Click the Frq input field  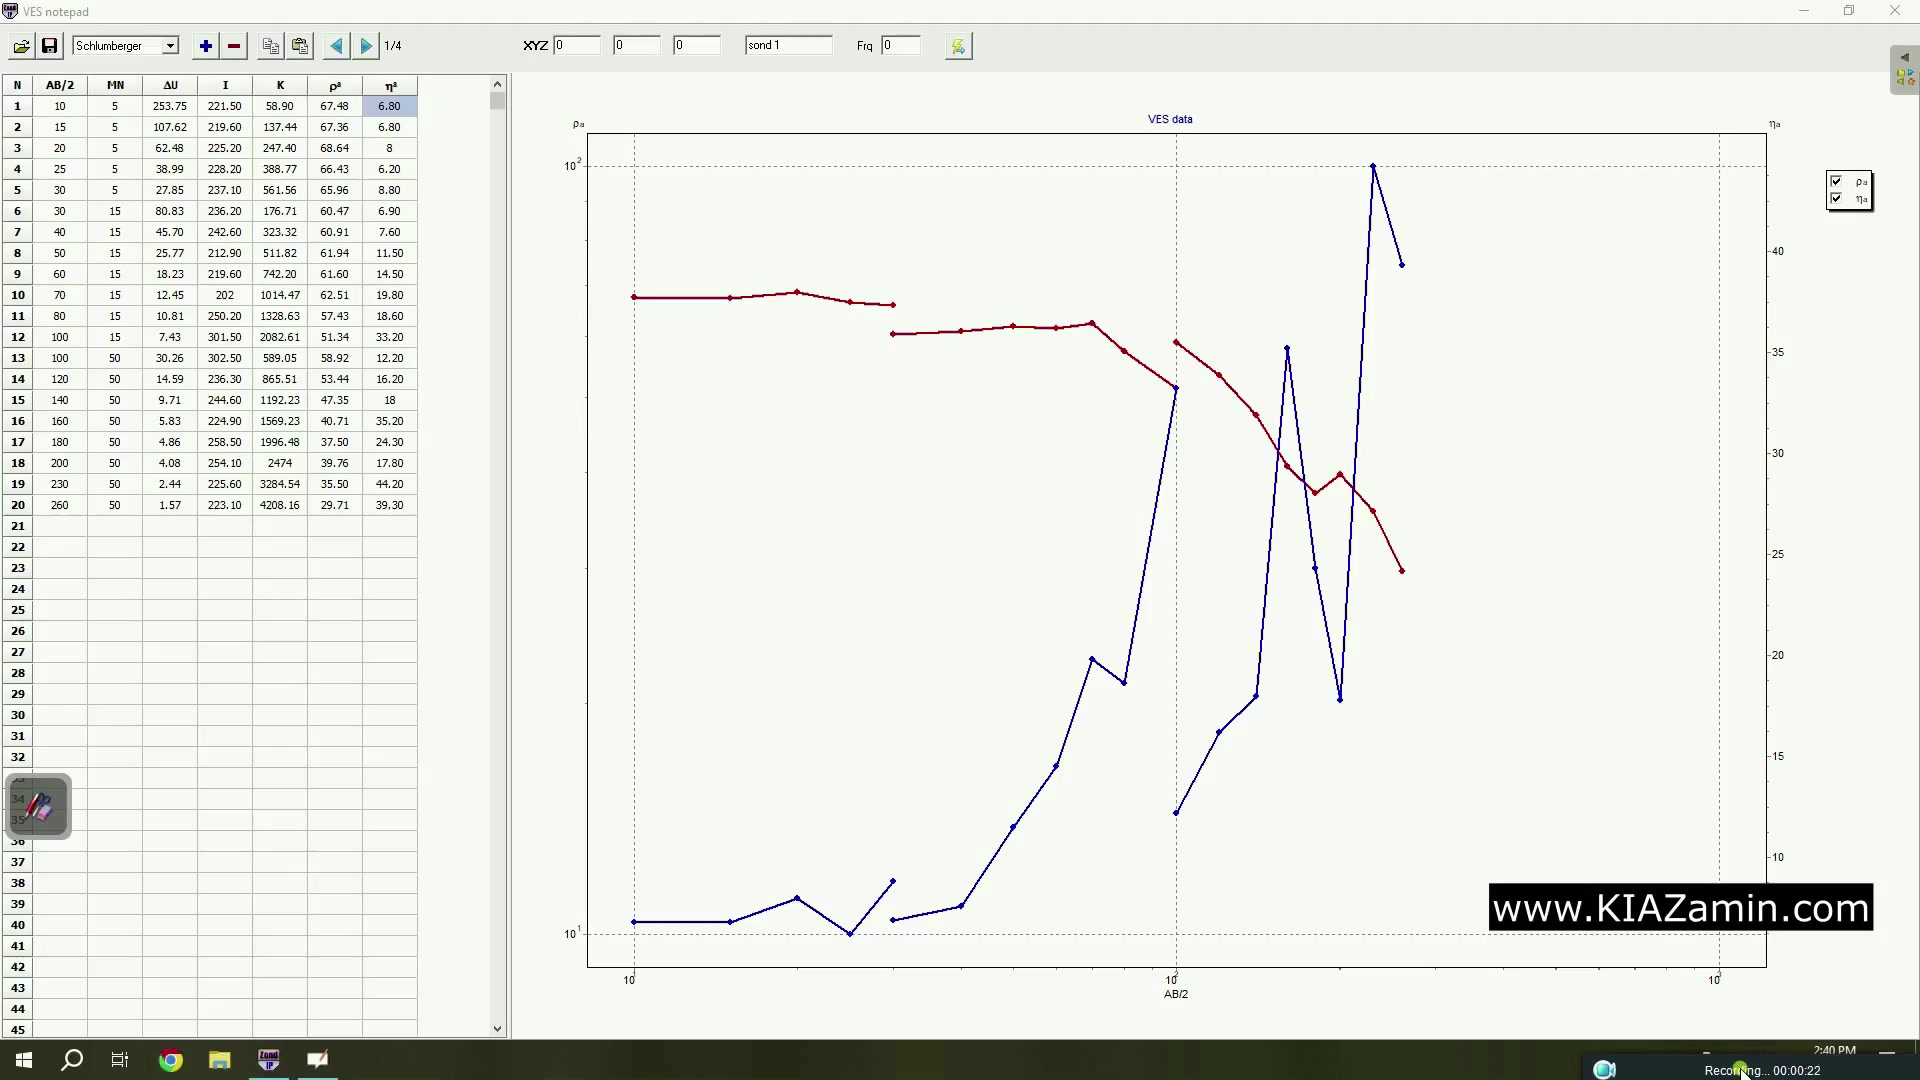pyautogui.click(x=900, y=45)
